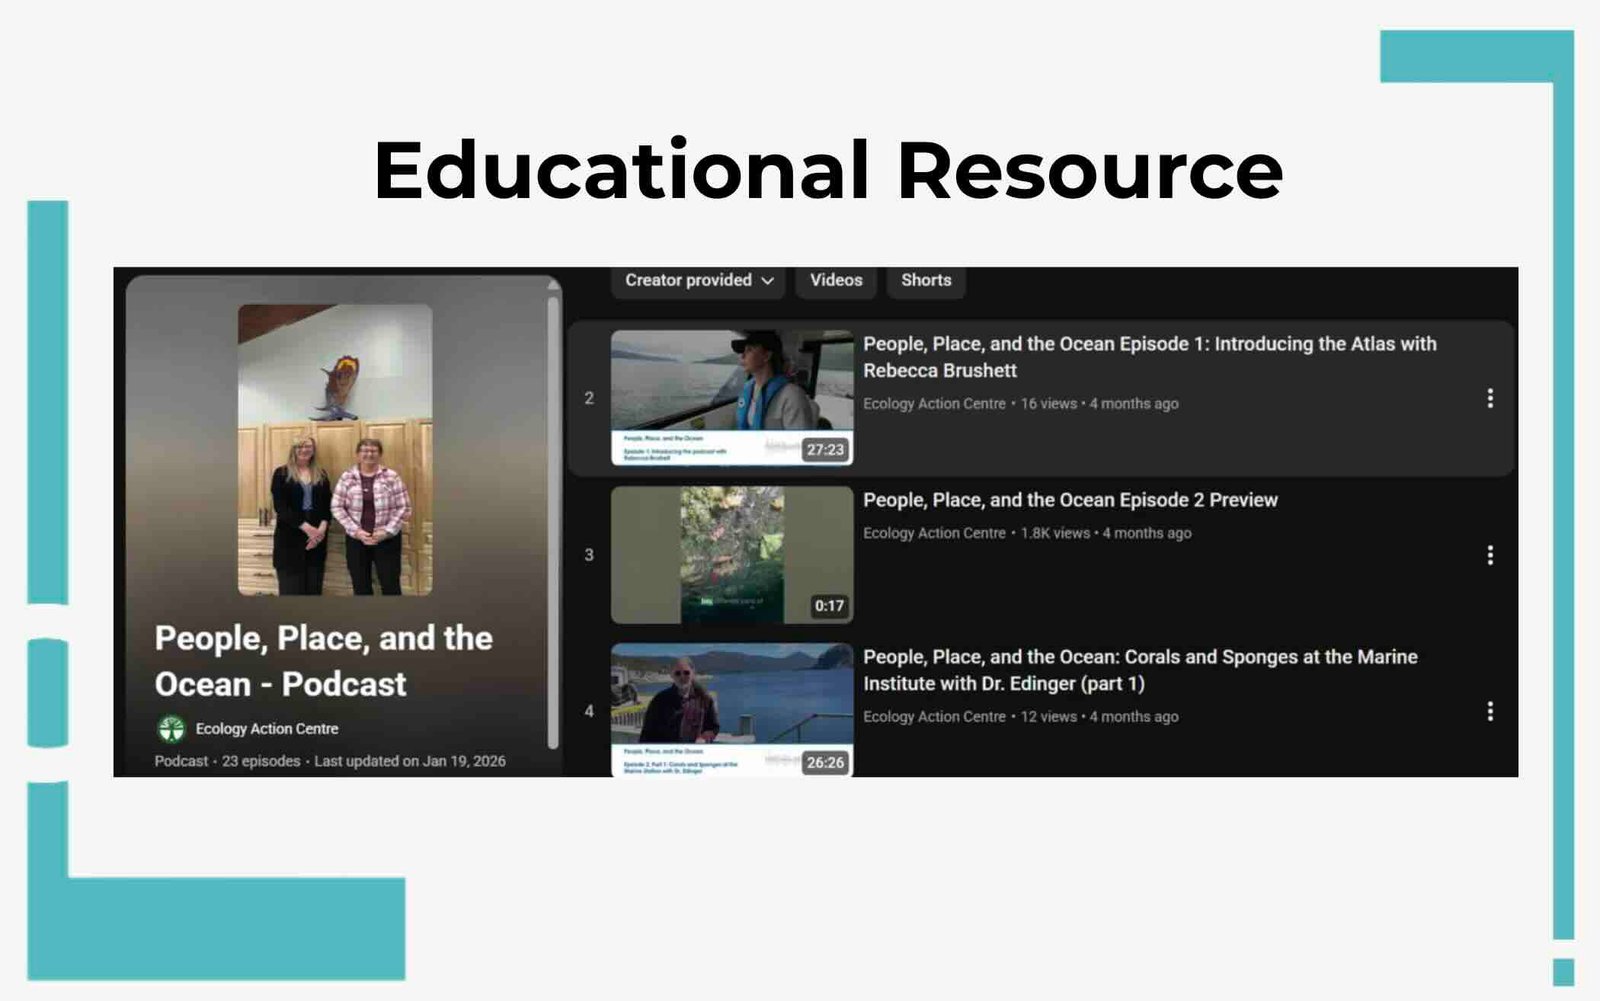The height and width of the screenshot is (1001, 1600).
Task: Open title 'Corals and Sponges at the Marine Institute'
Action: 1141,670
